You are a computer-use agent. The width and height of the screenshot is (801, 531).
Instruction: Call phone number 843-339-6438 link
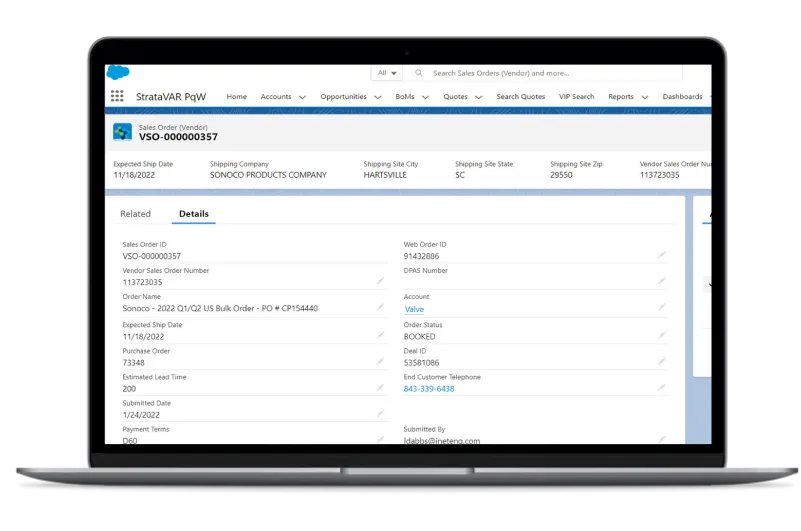coord(429,389)
